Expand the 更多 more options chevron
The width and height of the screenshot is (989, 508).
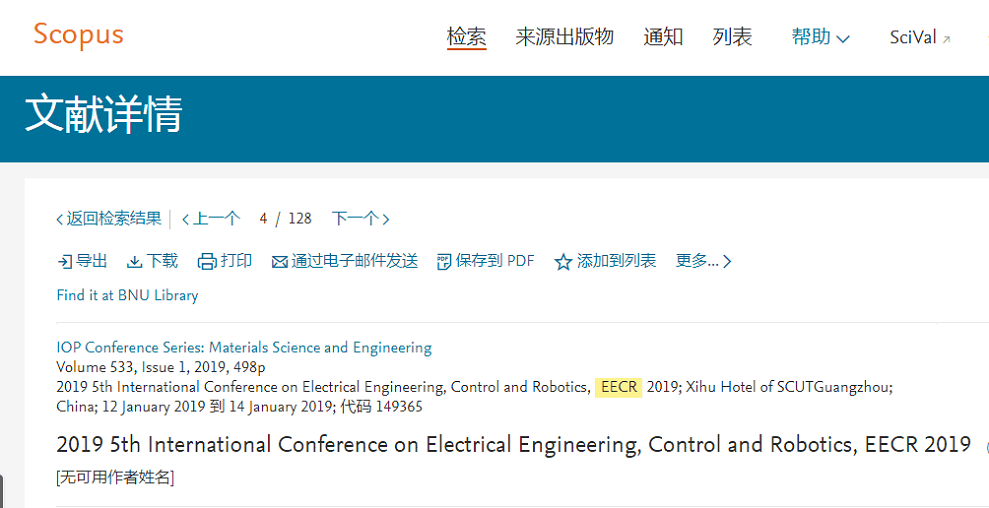click(x=727, y=261)
